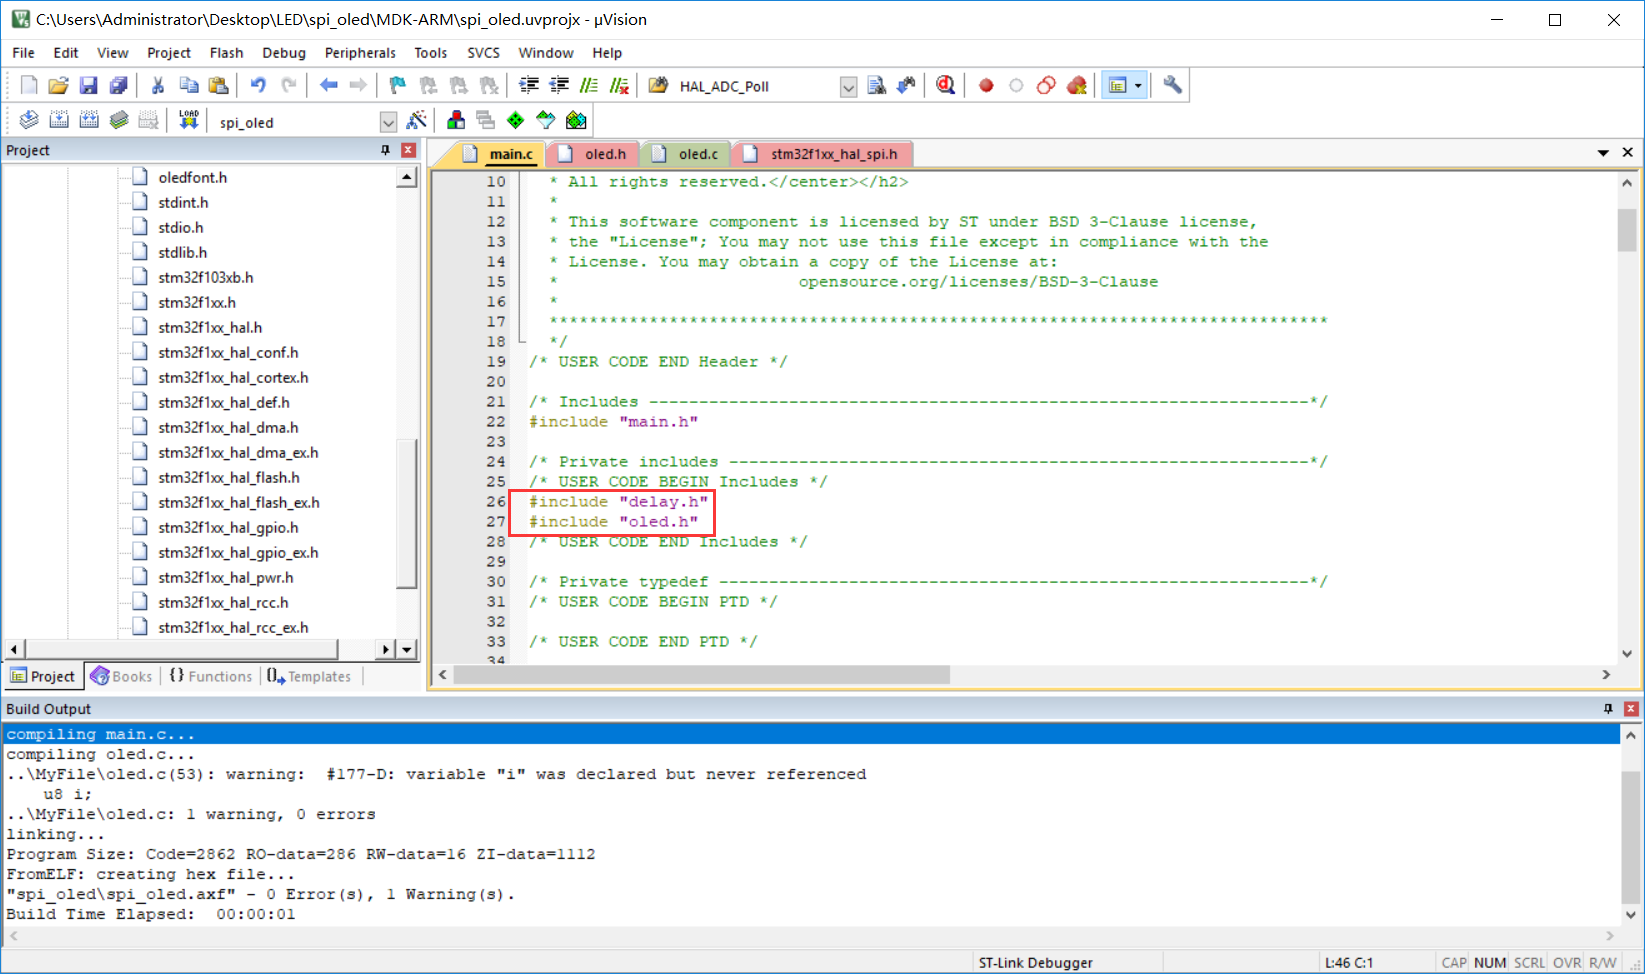Navigate backwards in the editor history
The image size is (1645, 974).
pos(328,86)
